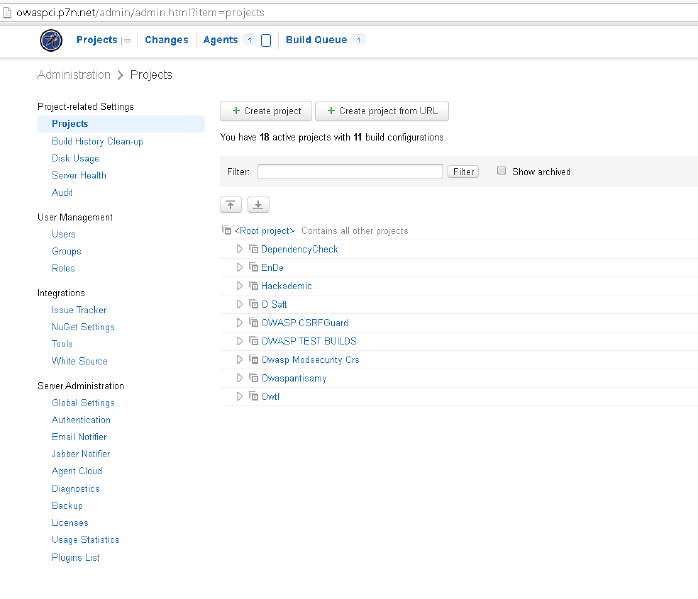
Task: Expand the OWASP CSRFGuard project node
Action: click(x=240, y=323)
